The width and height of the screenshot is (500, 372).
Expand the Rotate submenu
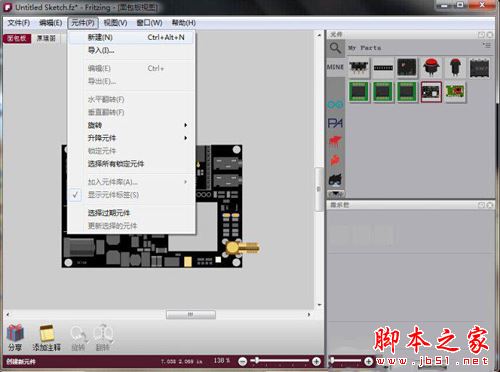(x=131, y=125)
